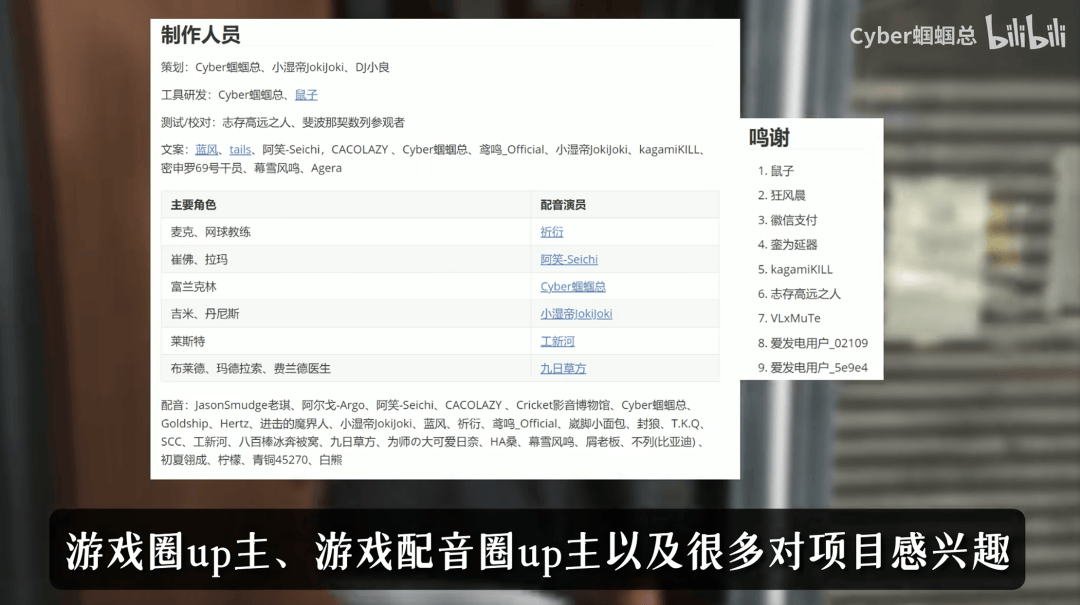Viewport: 1080px width, 605px height.
Task: Select the 主要角色 table column header
Action: (x=193, y=205)
